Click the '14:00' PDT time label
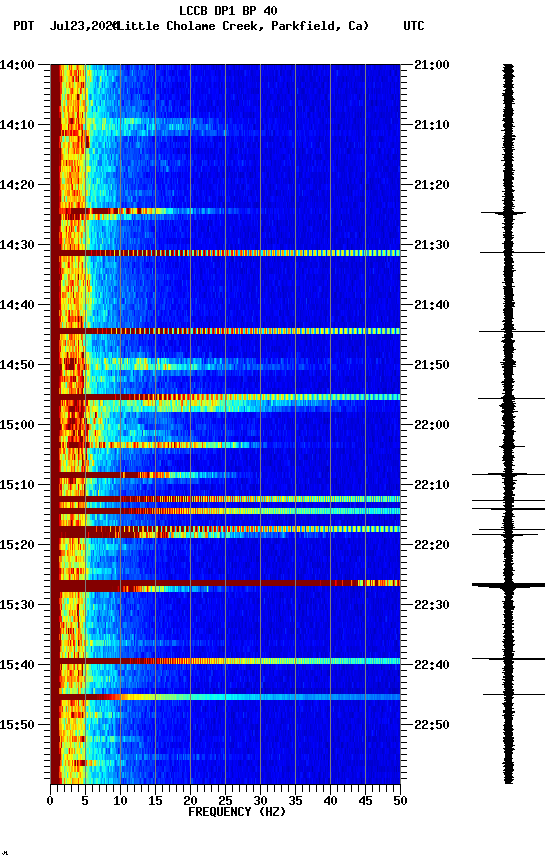The height and width of the screenshot is (864, 552). pyautogui.click(x=17, y=65)
